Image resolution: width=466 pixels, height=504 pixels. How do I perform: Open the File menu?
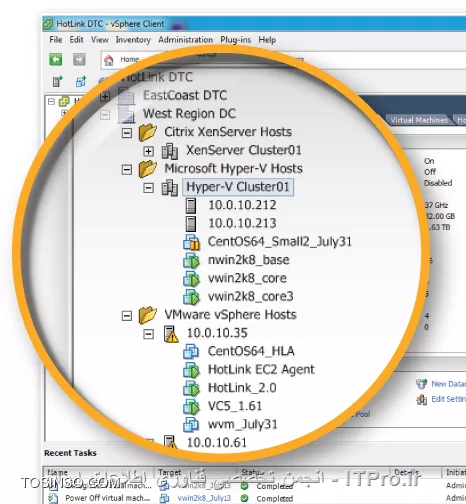point(56,40)
